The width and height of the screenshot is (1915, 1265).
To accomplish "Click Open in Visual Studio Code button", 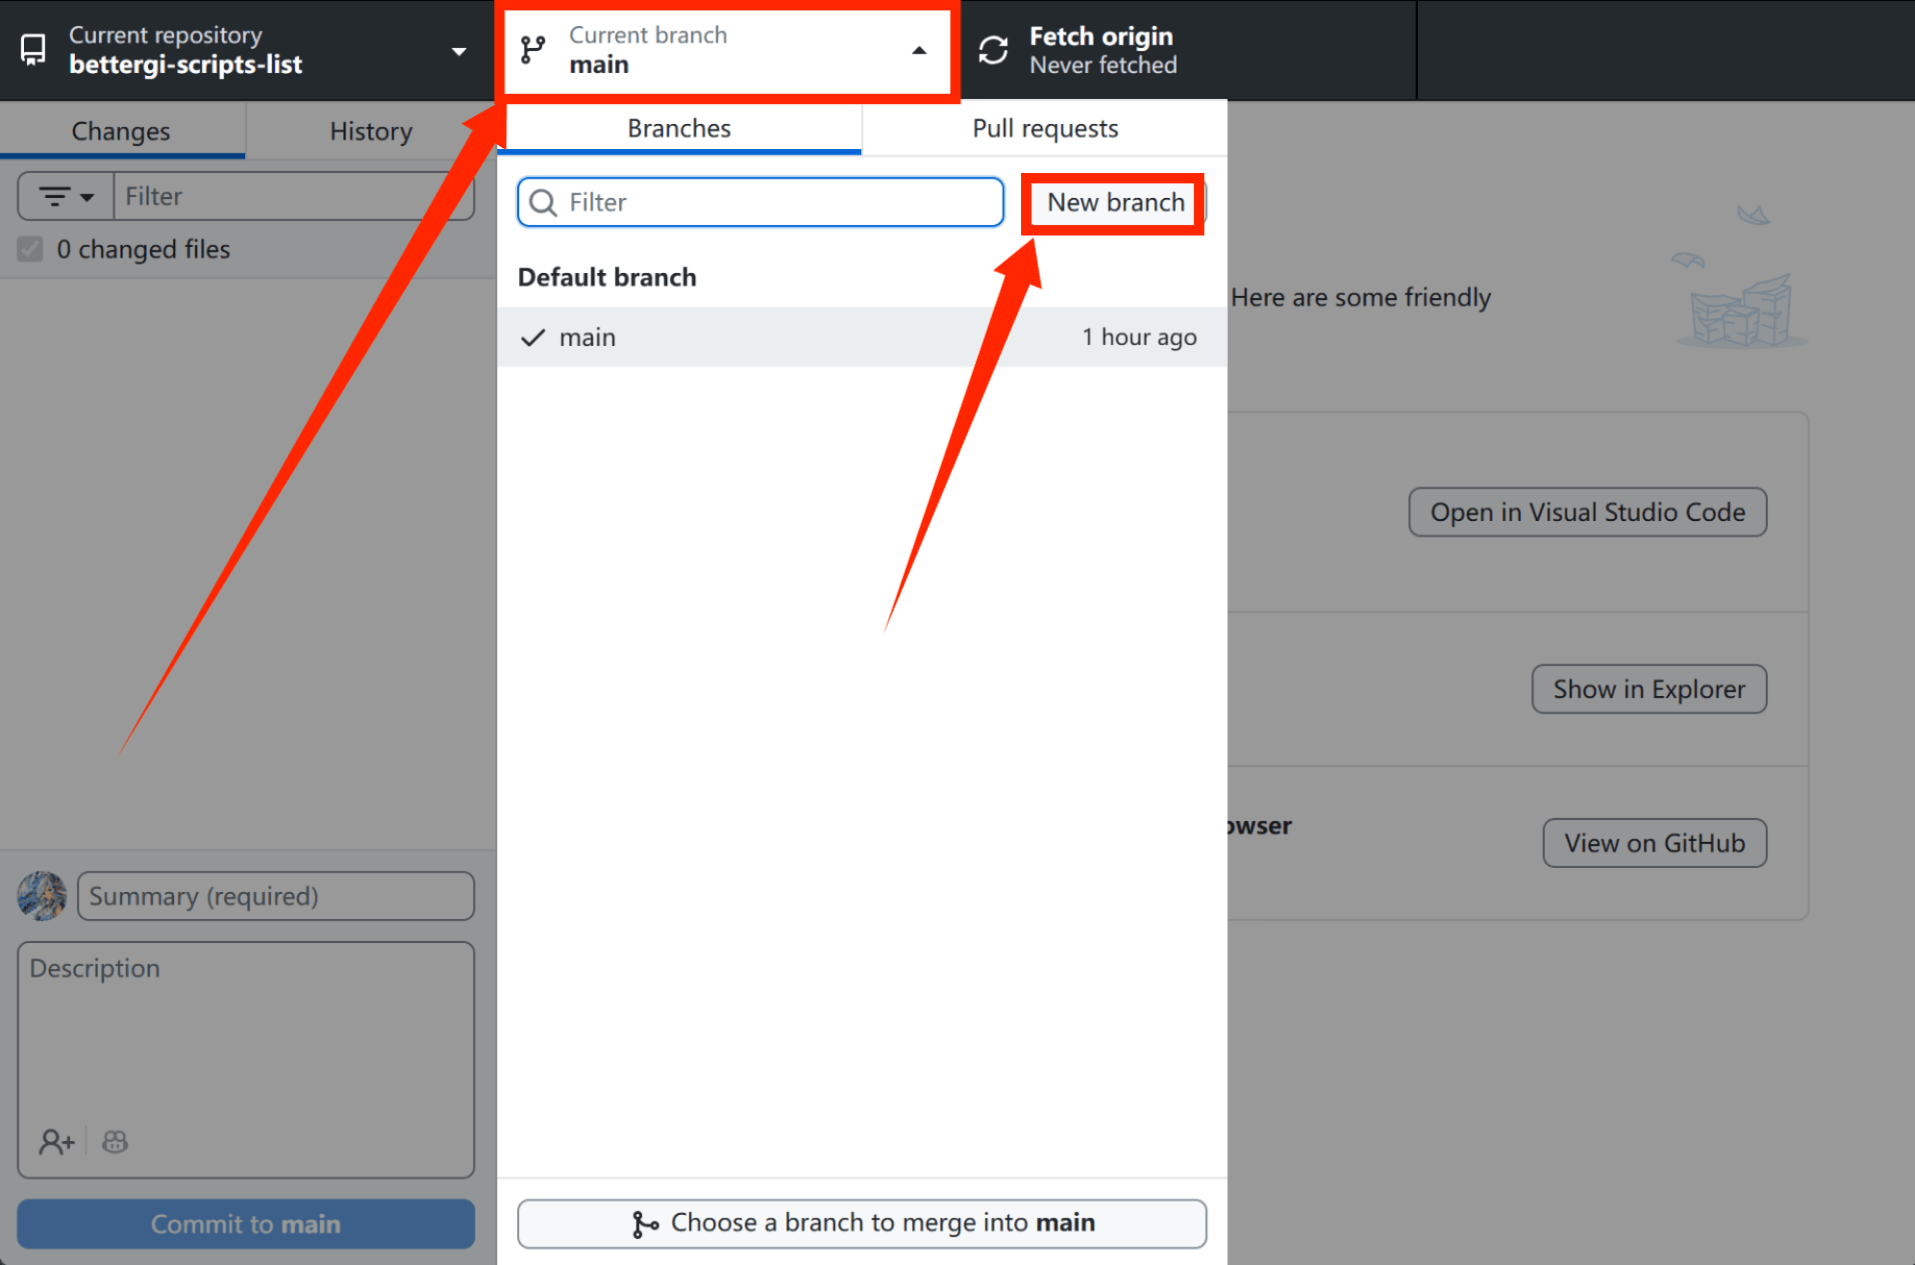I will point(1587,512).
